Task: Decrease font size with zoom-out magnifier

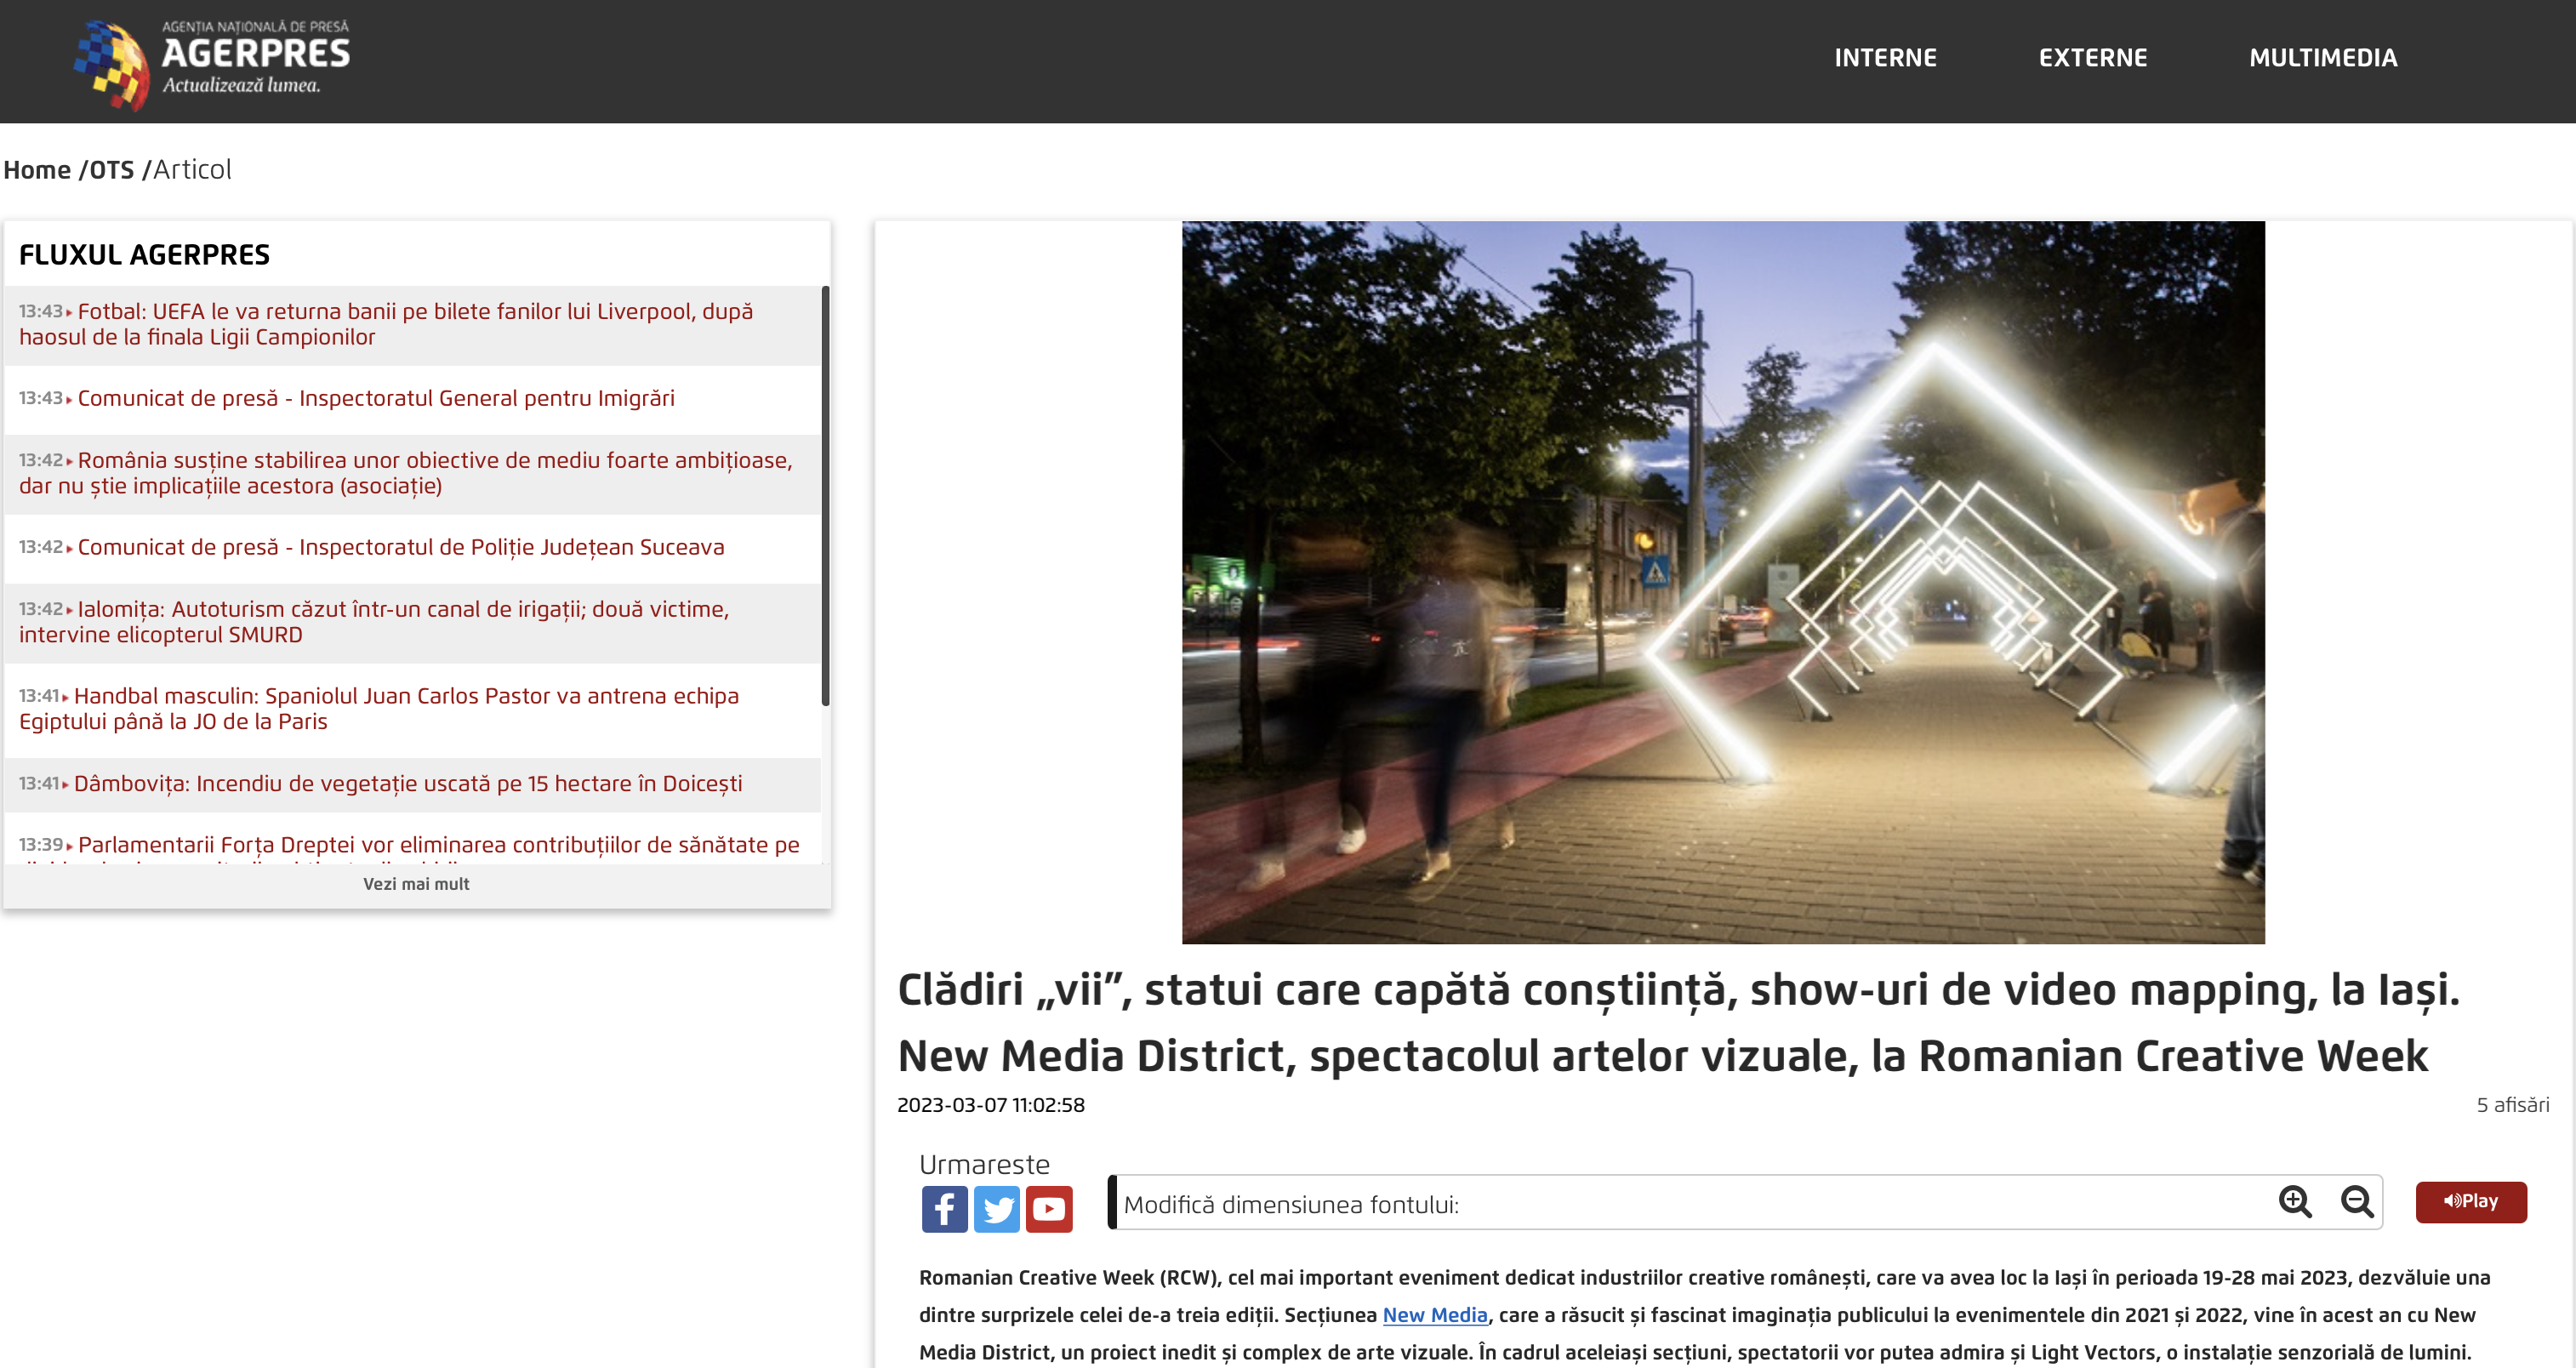Action: 2356,1201
